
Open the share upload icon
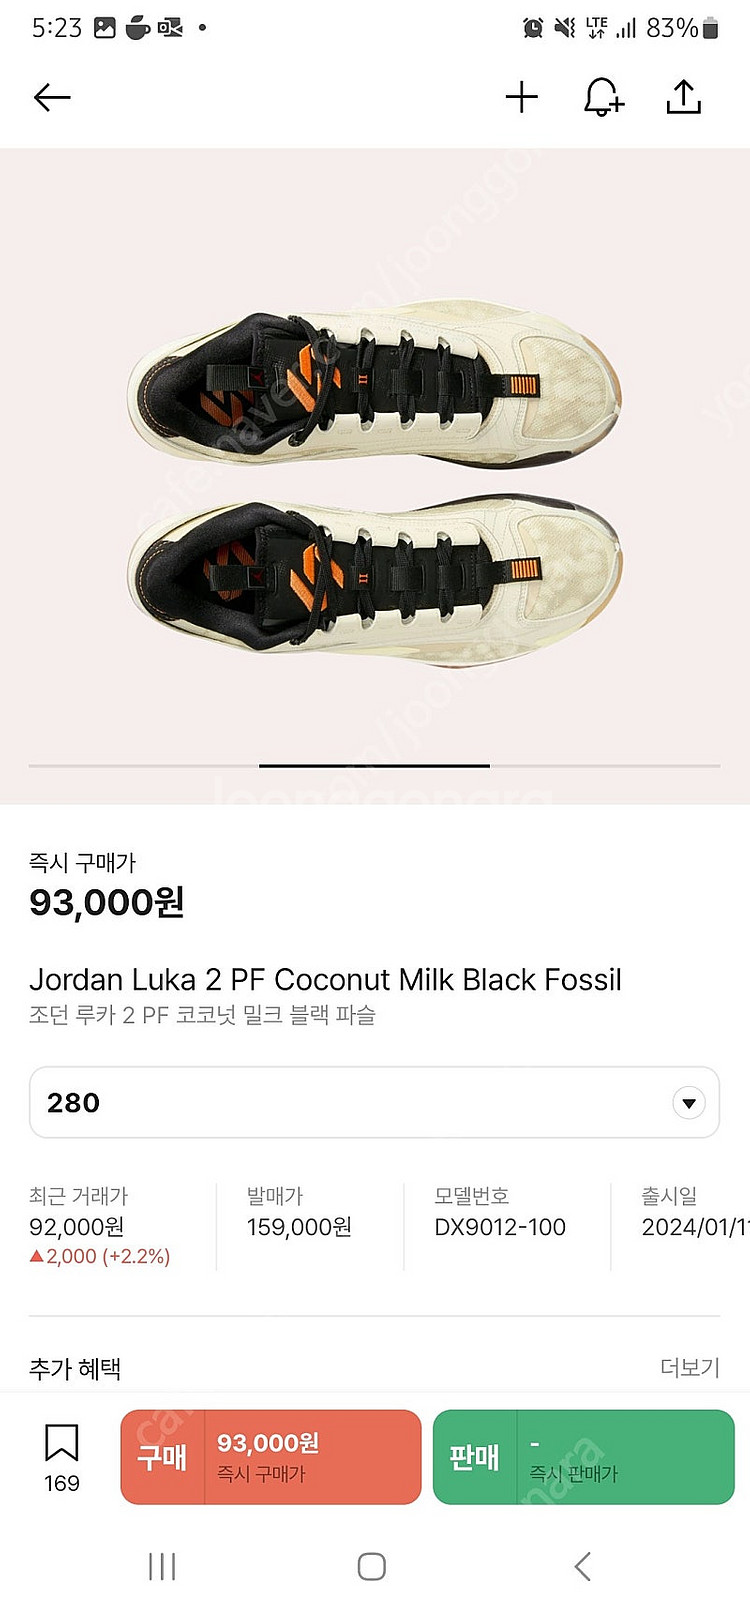pos(684,97)
